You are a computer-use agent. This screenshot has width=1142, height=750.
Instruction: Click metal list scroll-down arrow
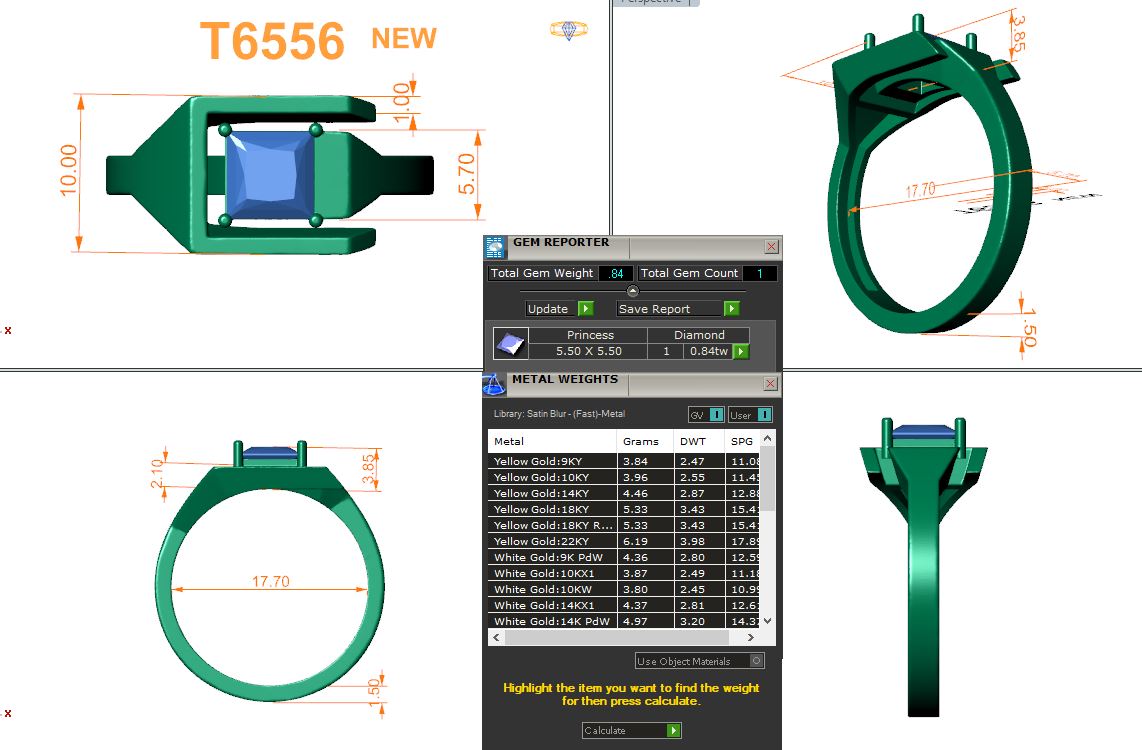pyautogui.click(x=767, y=621)
